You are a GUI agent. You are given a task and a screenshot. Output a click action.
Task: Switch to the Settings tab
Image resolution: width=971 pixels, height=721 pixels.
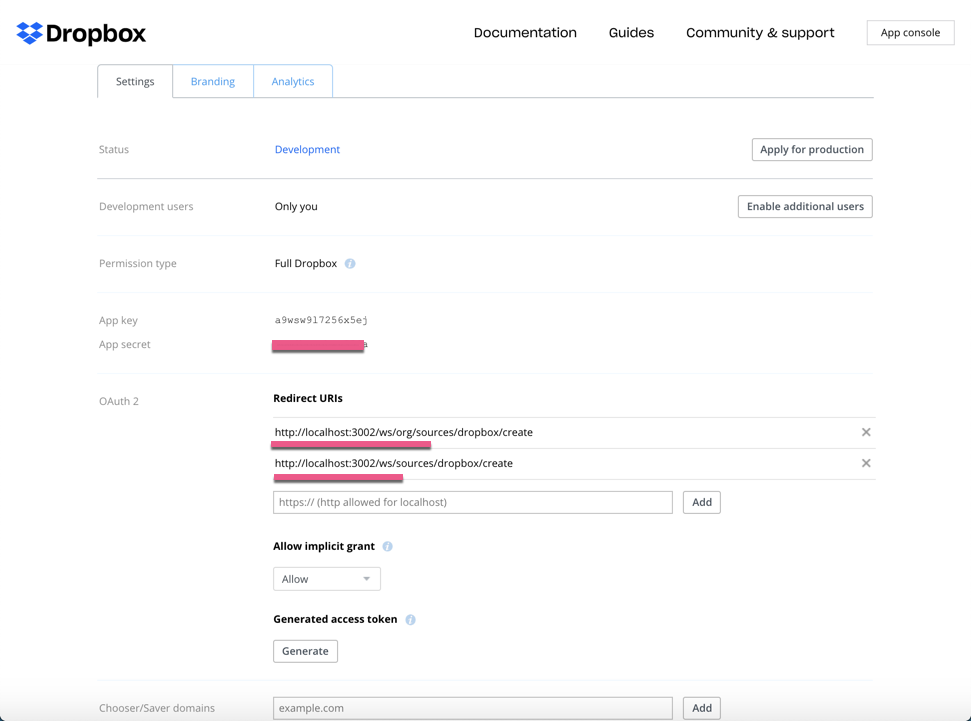[x=135, y=81]
